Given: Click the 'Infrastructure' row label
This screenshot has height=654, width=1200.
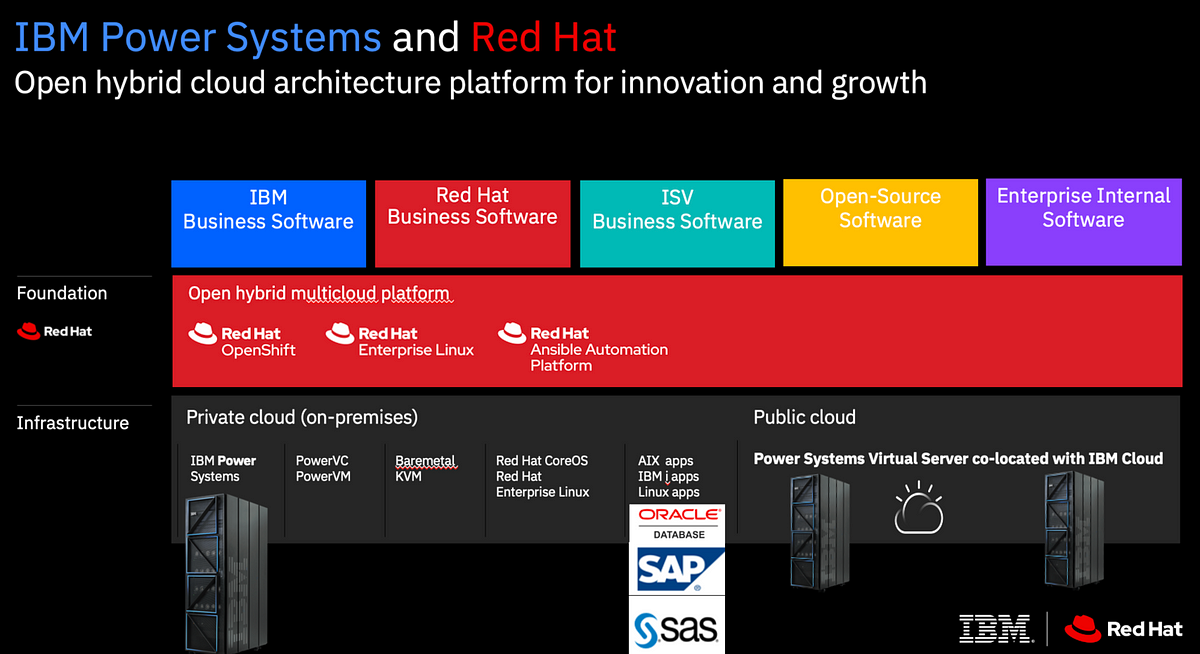Looking at the screenshot, I should (73, 423).
